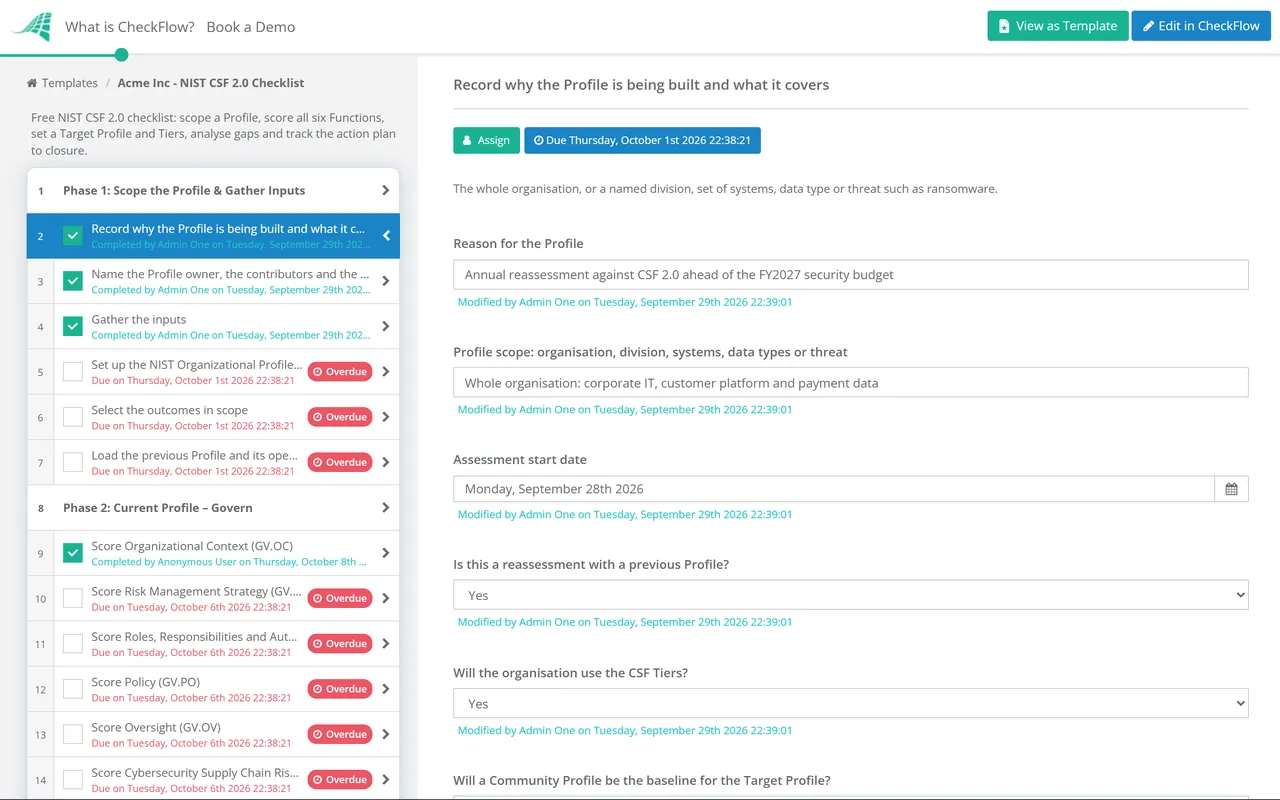Check the Score Policy (GV.PO) checkbox
The image size is (1280, 800).
pos(73,689)
